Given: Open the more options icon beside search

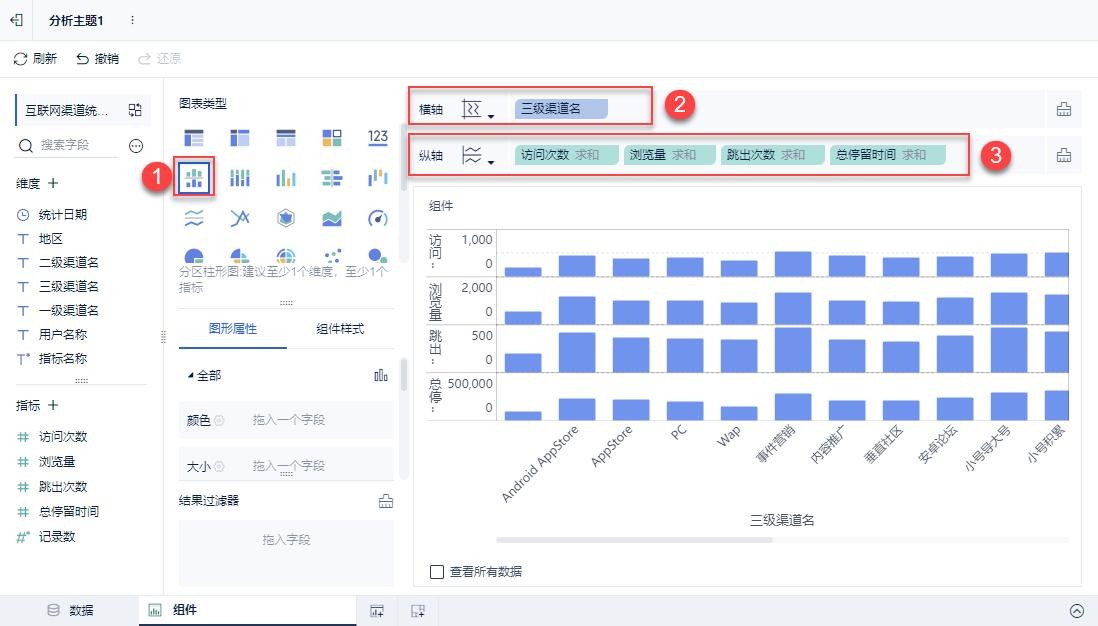Looking at the screenshot, I should 136,146.
